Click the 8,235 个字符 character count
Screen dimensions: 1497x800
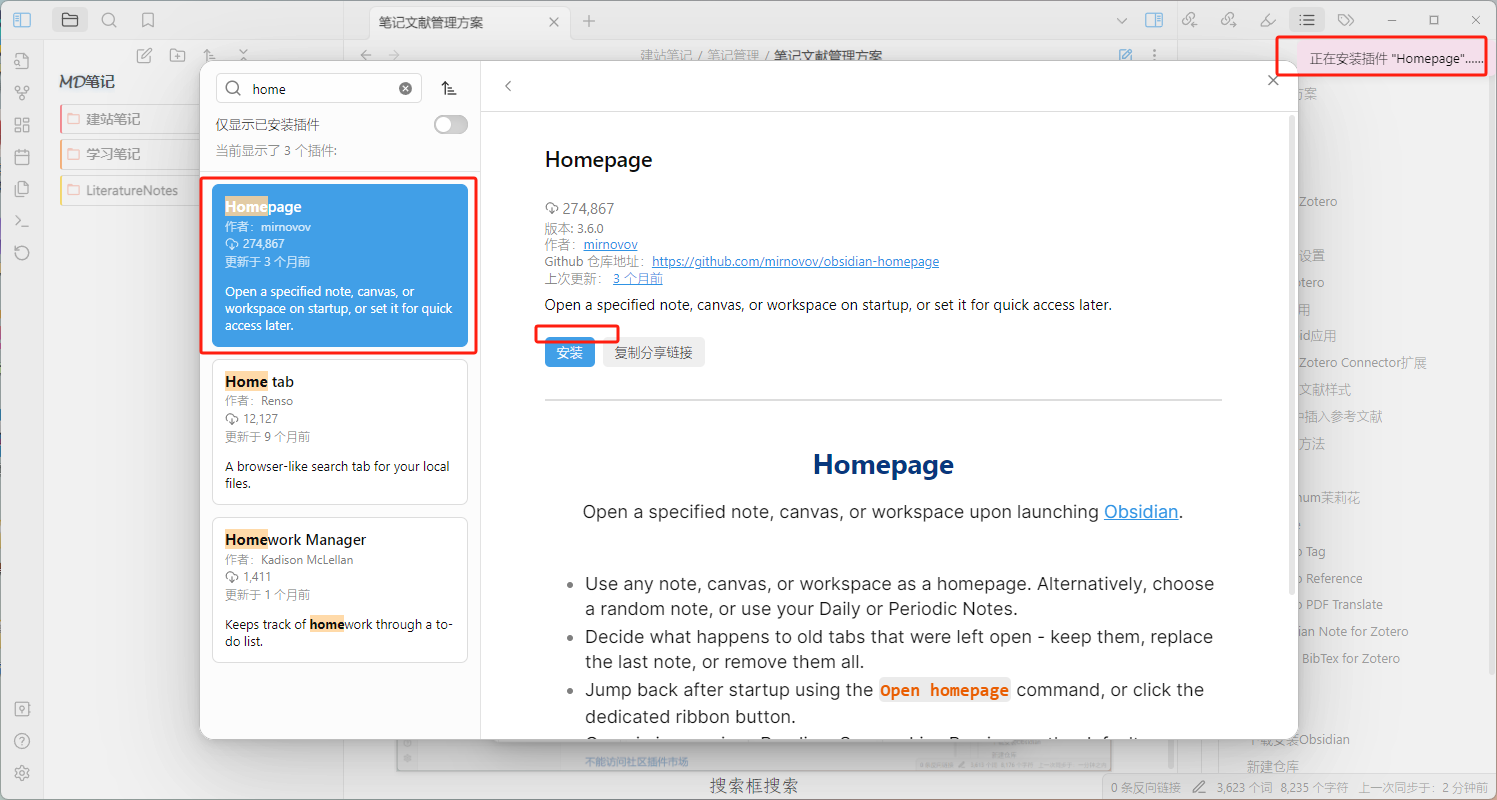pos(1315,787)
